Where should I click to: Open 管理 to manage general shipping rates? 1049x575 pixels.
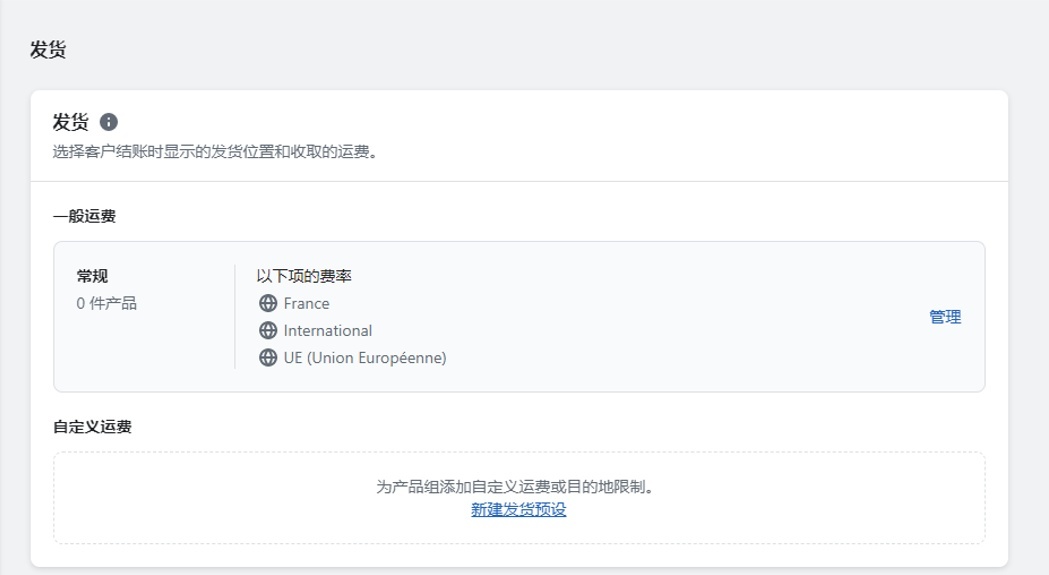[x=944, y=317]
